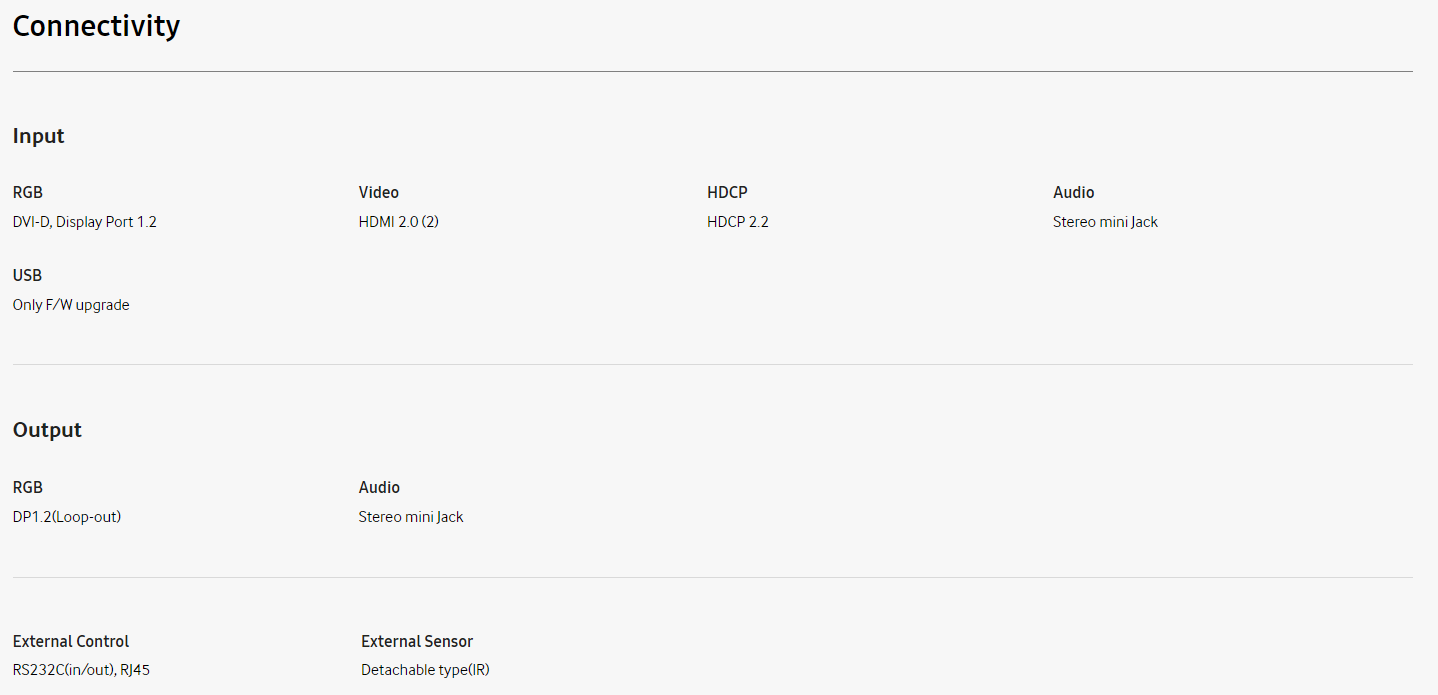
Task: Click the Output subsection heading
Action: tap(47, 430)
